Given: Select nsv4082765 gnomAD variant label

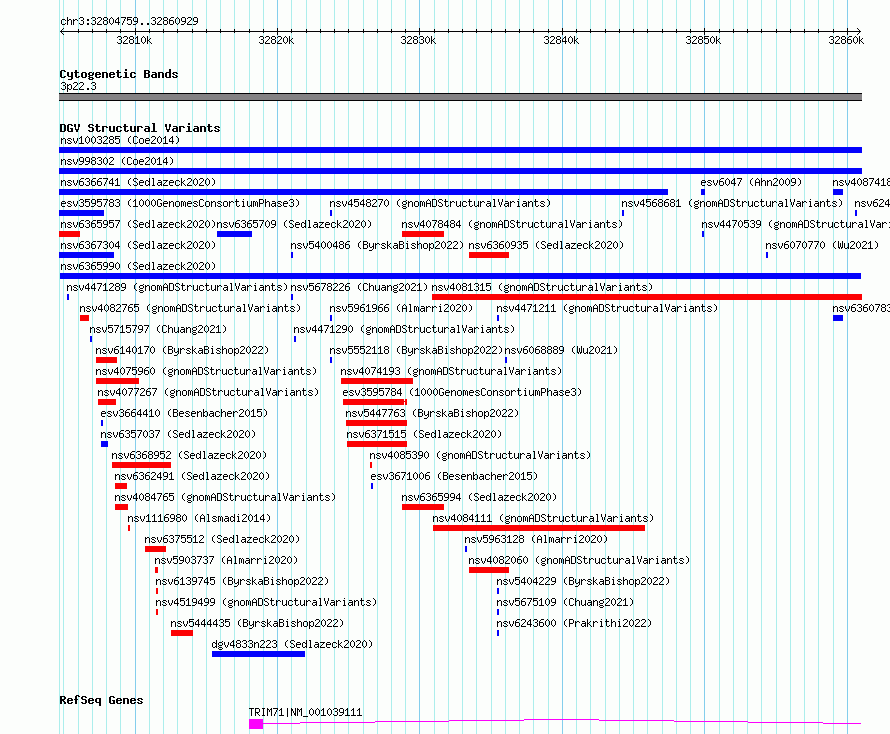Looking at the screenshot, I should (x=190, y=308).
